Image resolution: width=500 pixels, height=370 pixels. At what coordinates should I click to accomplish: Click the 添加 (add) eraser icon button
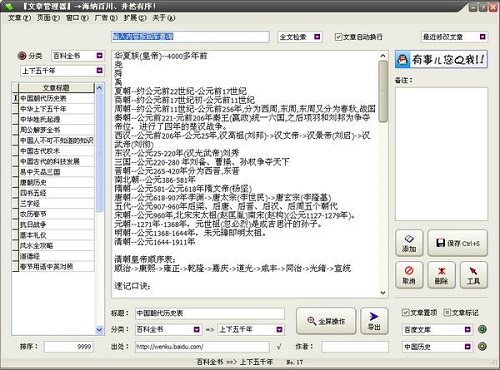[x=409, y=243]
